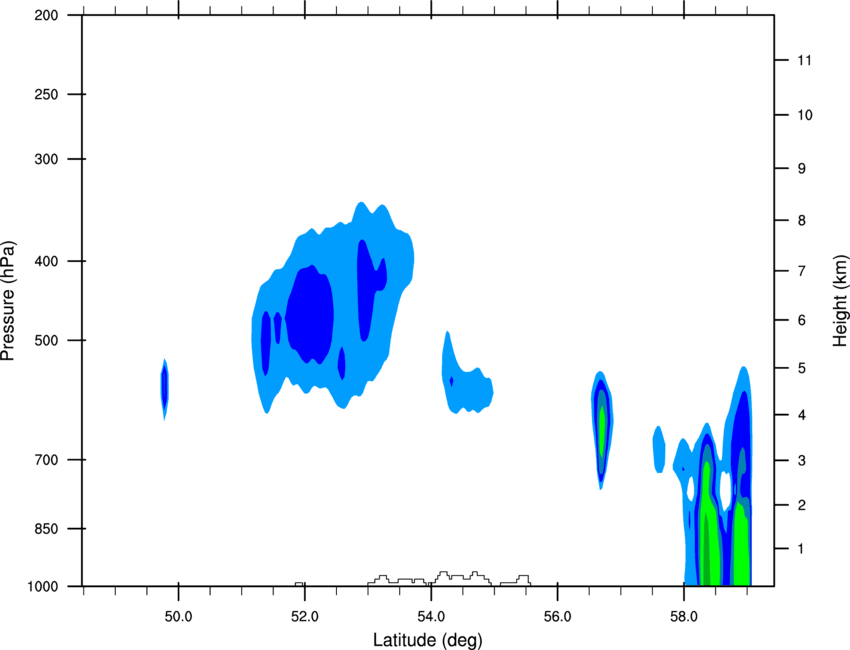Click the 56.0 latitude tick label

(x=558, y=617)
